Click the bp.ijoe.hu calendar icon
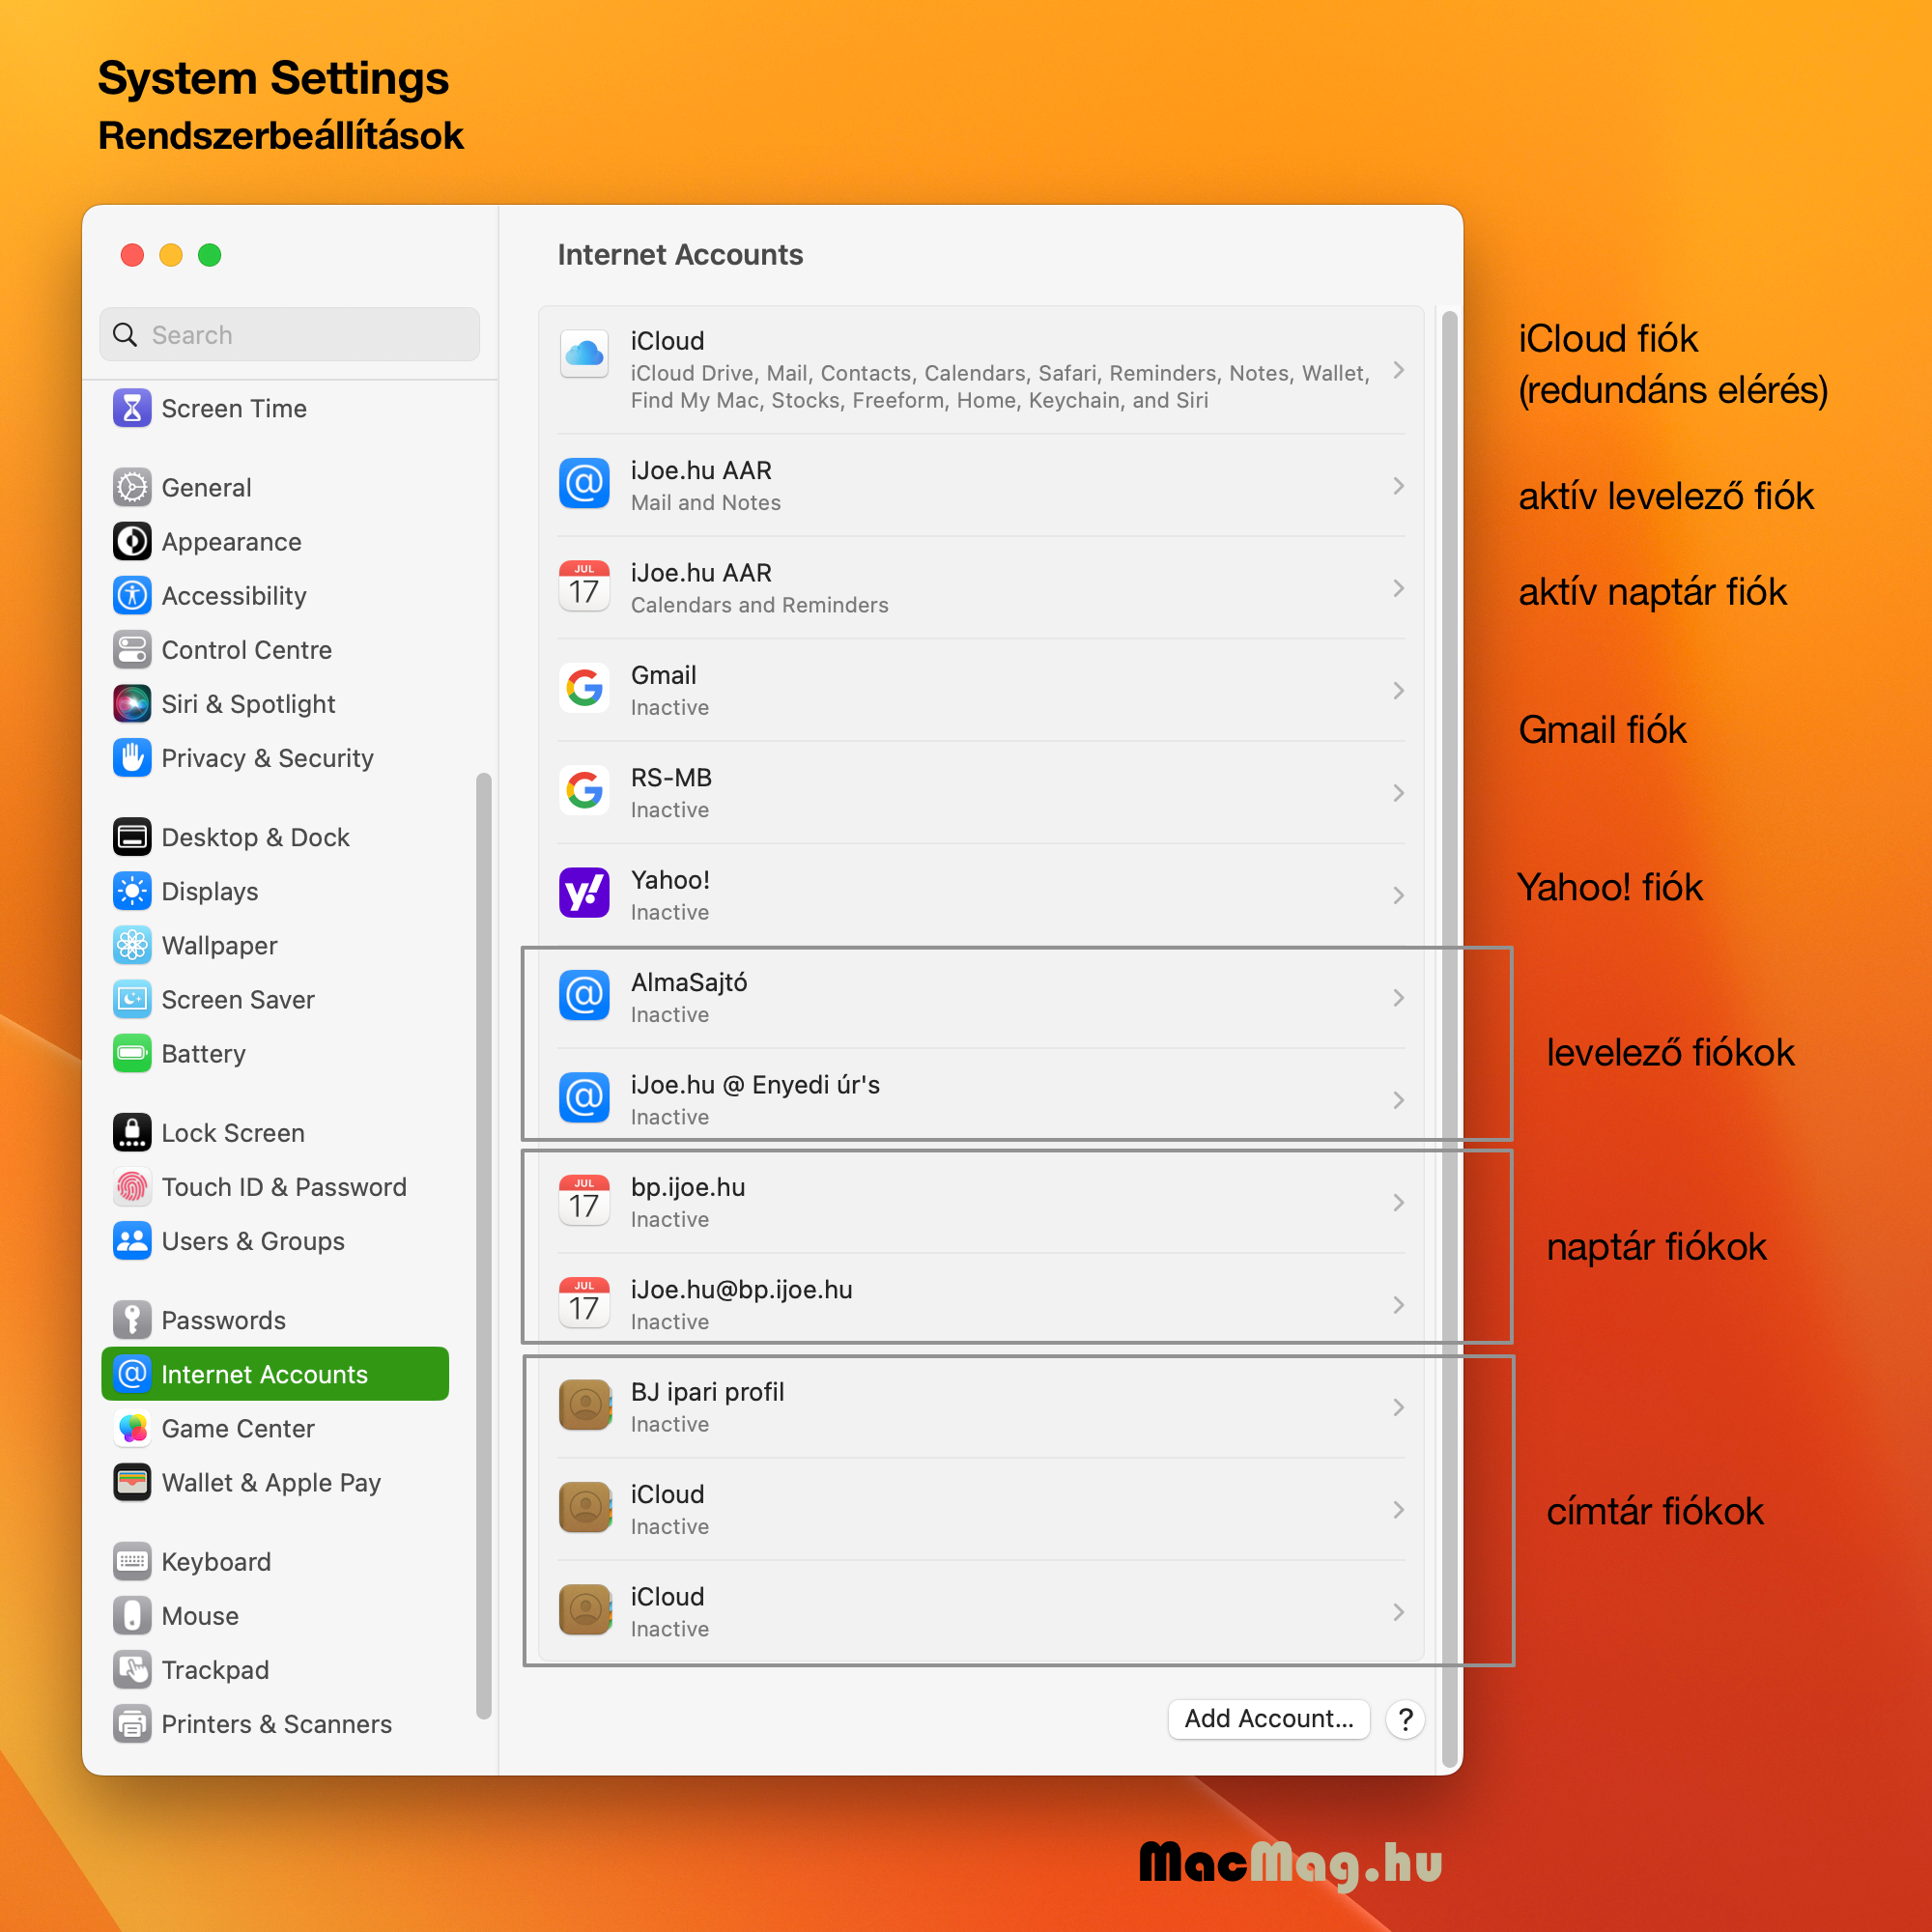 click(584, 1199)
